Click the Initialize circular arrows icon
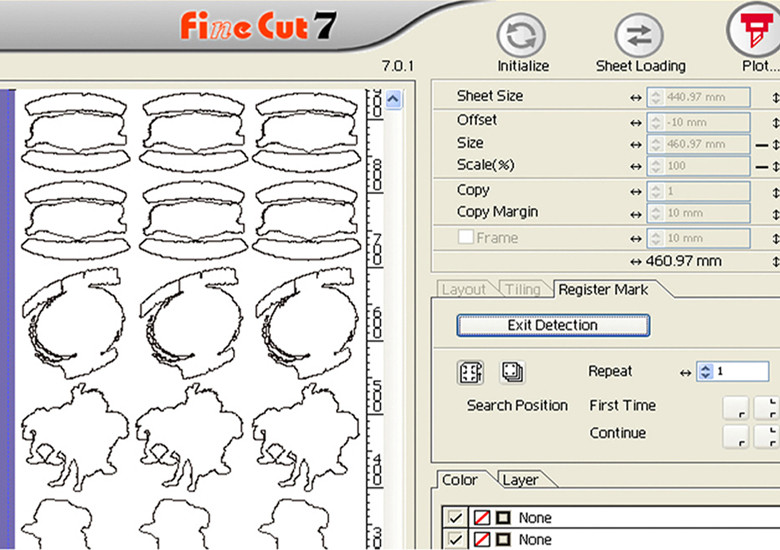Screen dimensions: 780x550 tap(523, 34)
